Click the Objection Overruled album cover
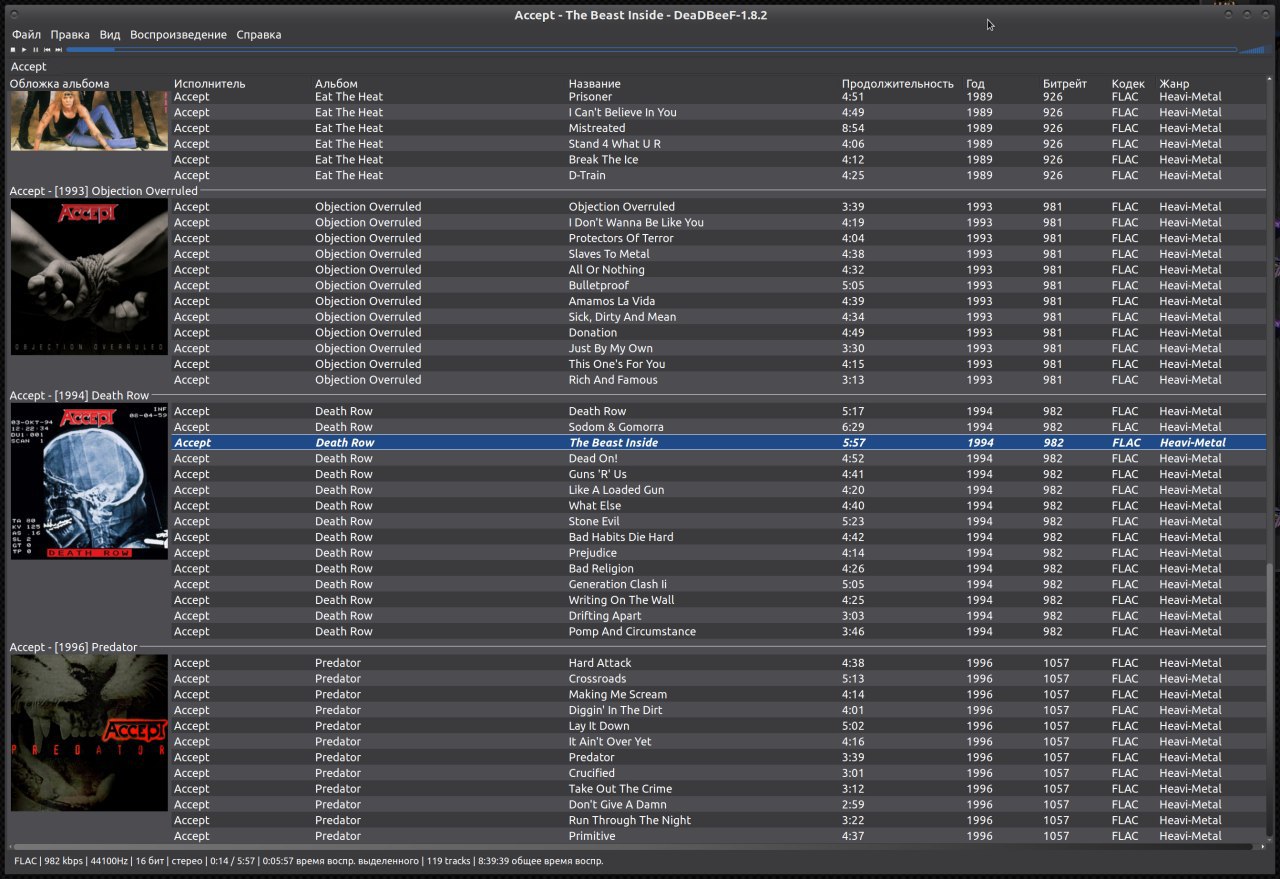 coord(89,277)
